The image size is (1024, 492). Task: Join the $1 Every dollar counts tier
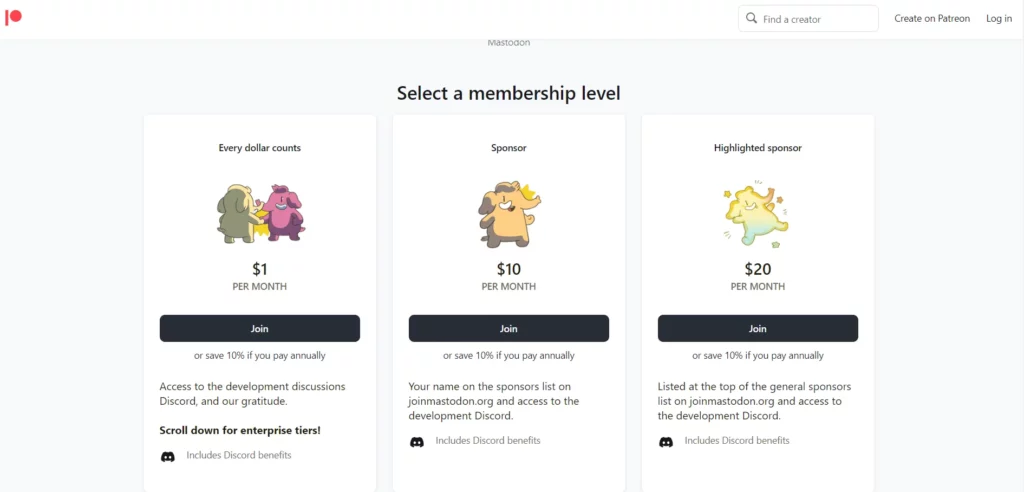pos(260,329)
